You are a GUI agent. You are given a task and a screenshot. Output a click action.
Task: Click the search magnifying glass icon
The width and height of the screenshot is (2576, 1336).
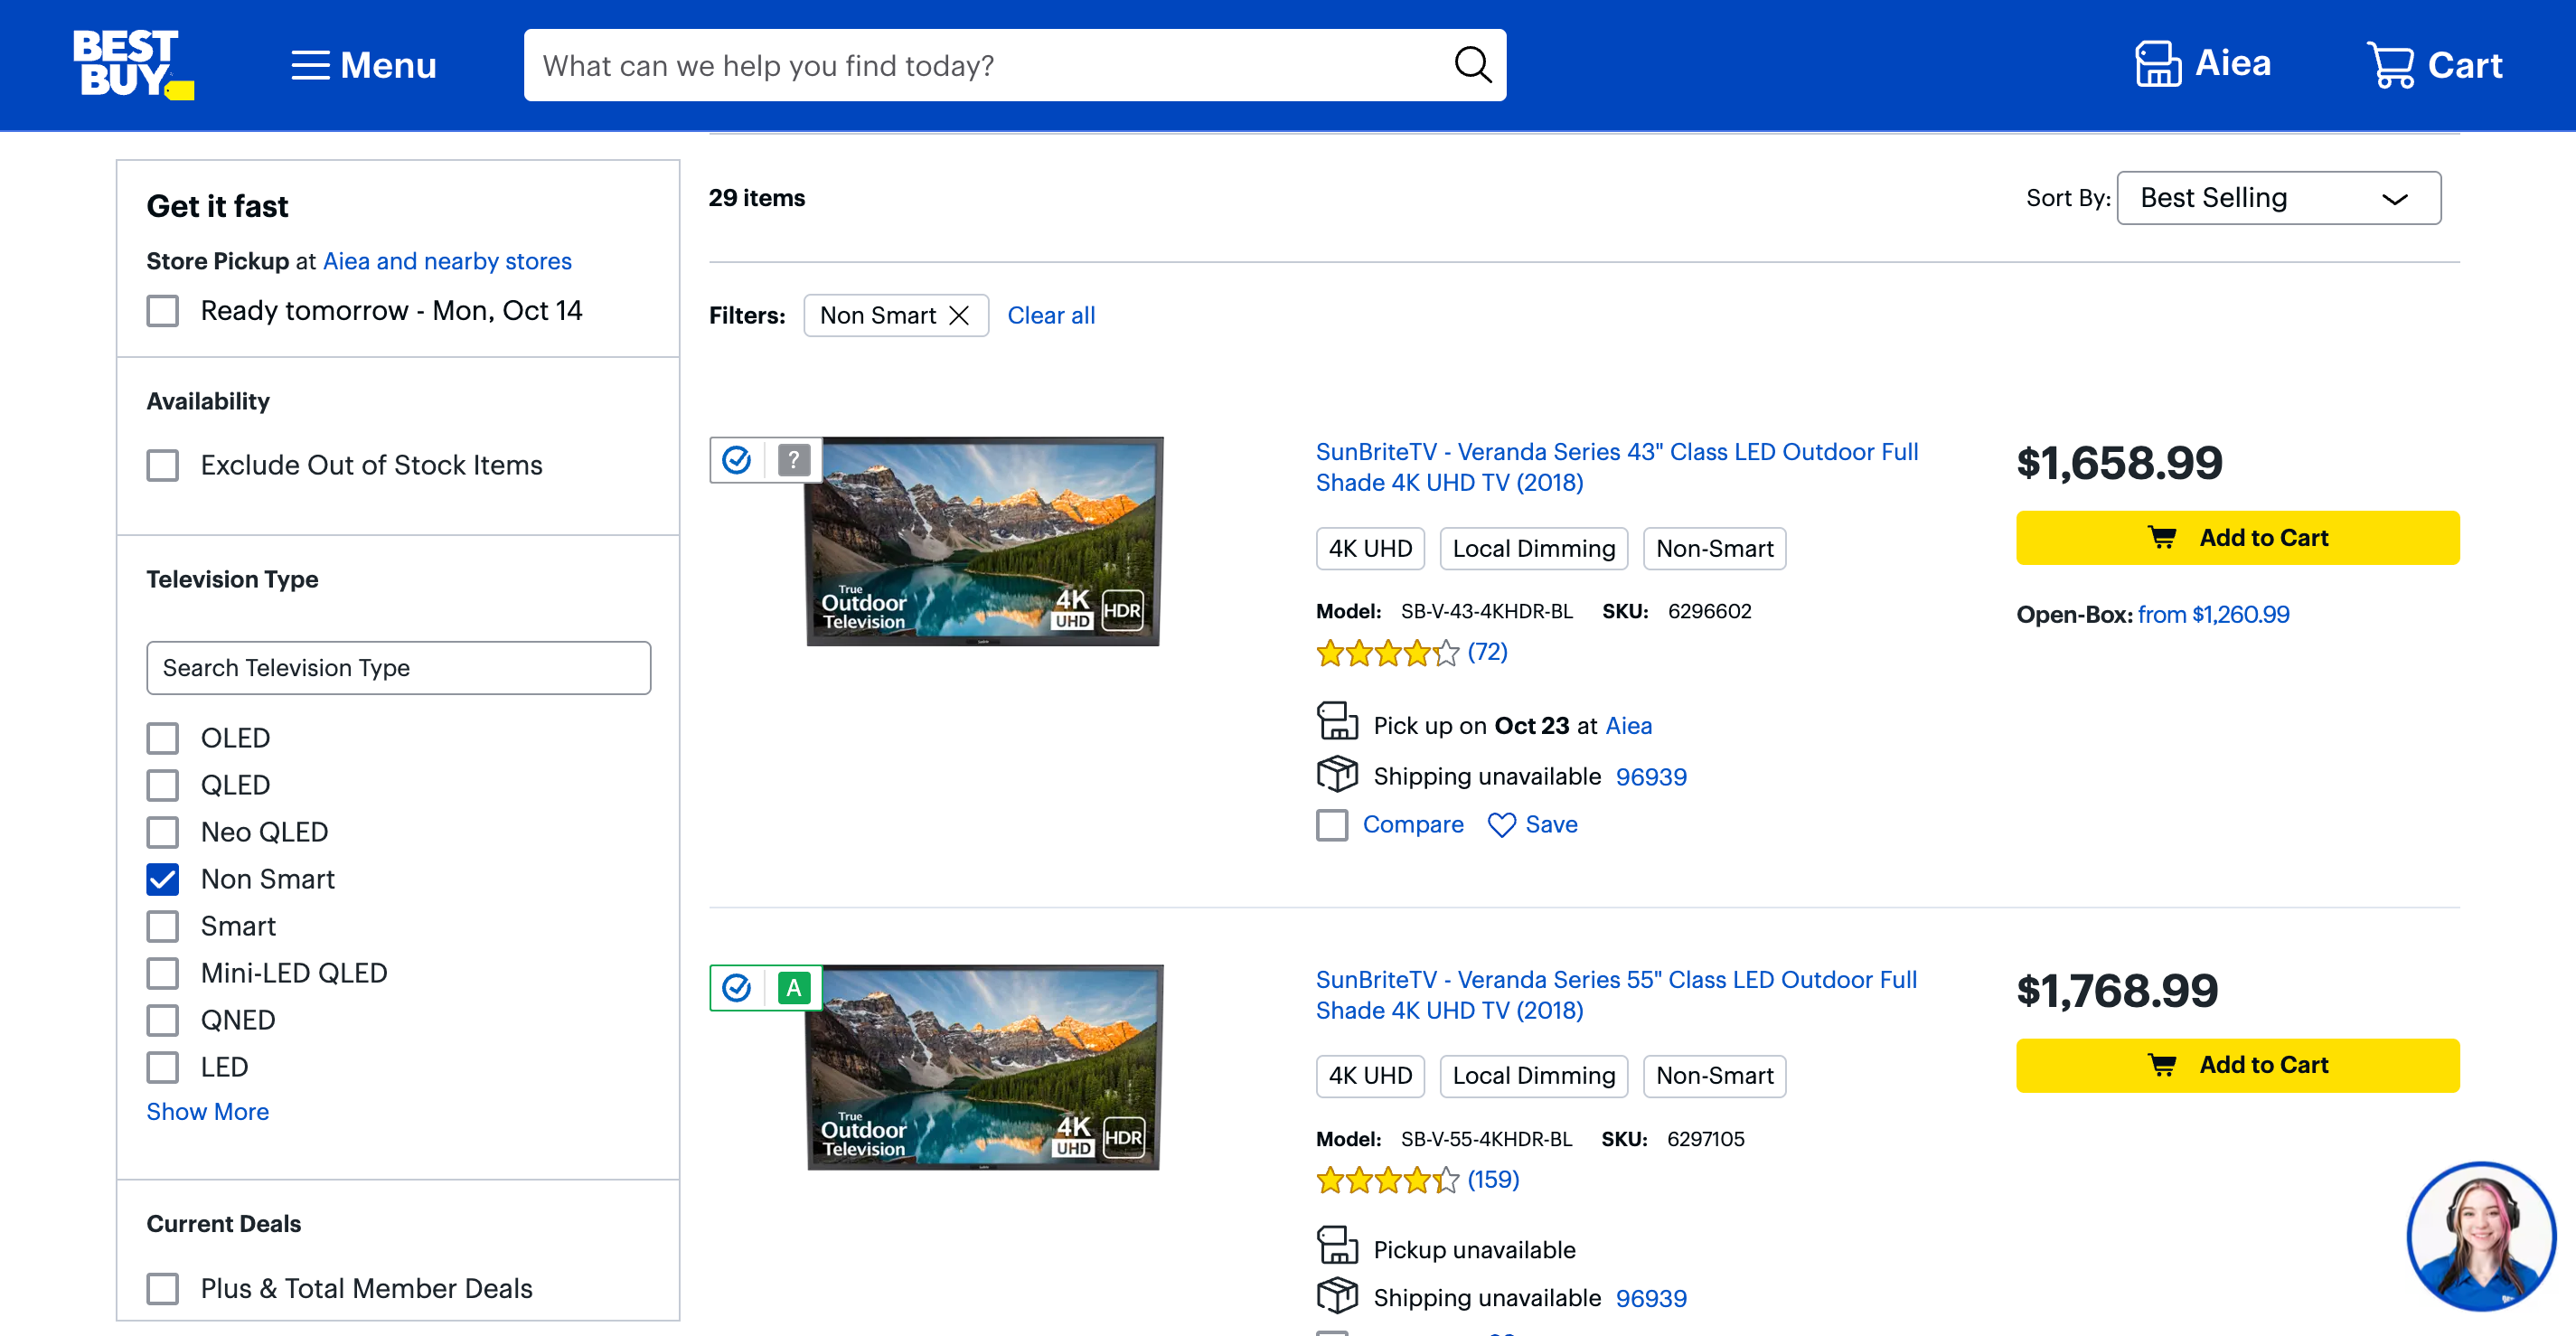(1472, 65)
